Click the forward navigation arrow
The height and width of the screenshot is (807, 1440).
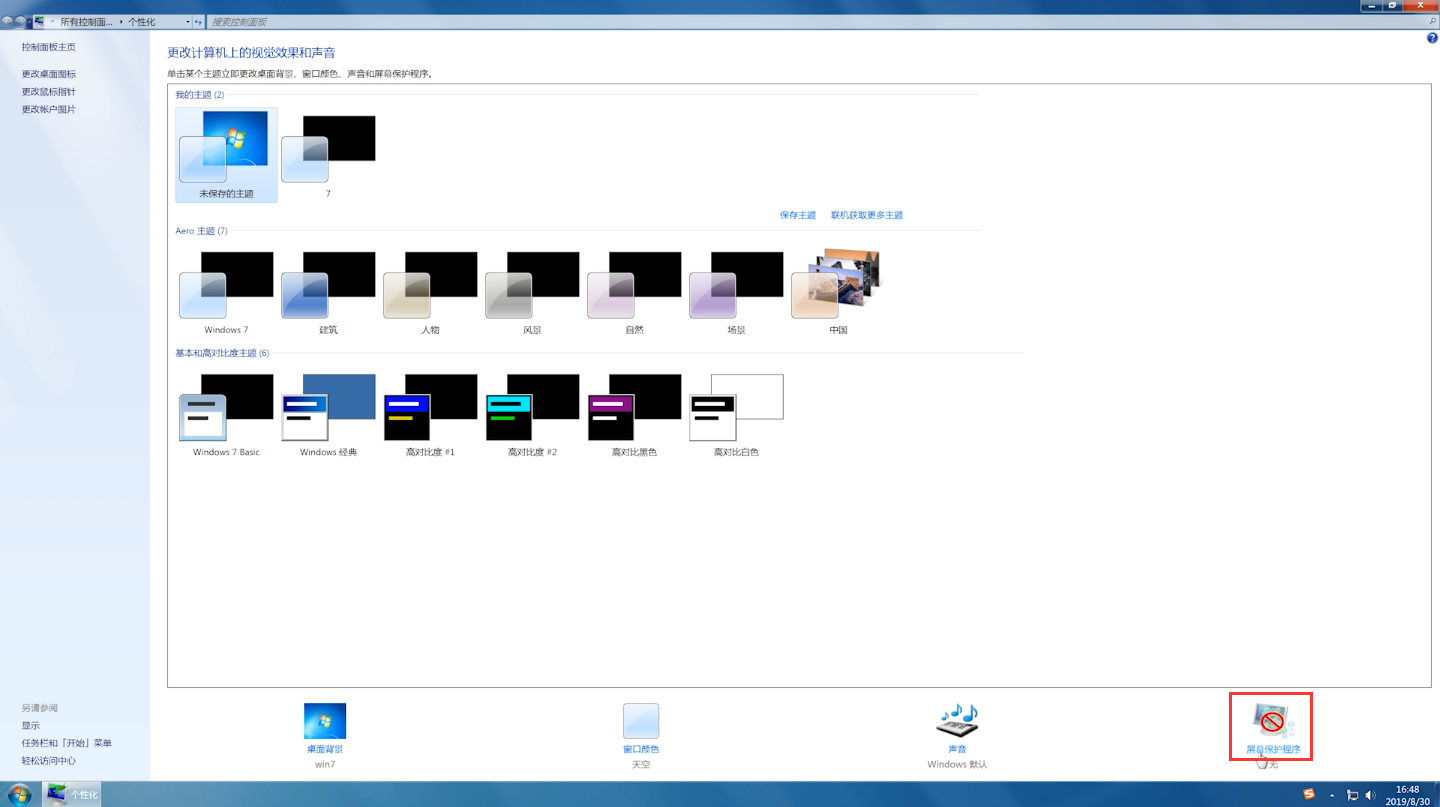pos(20,21)
